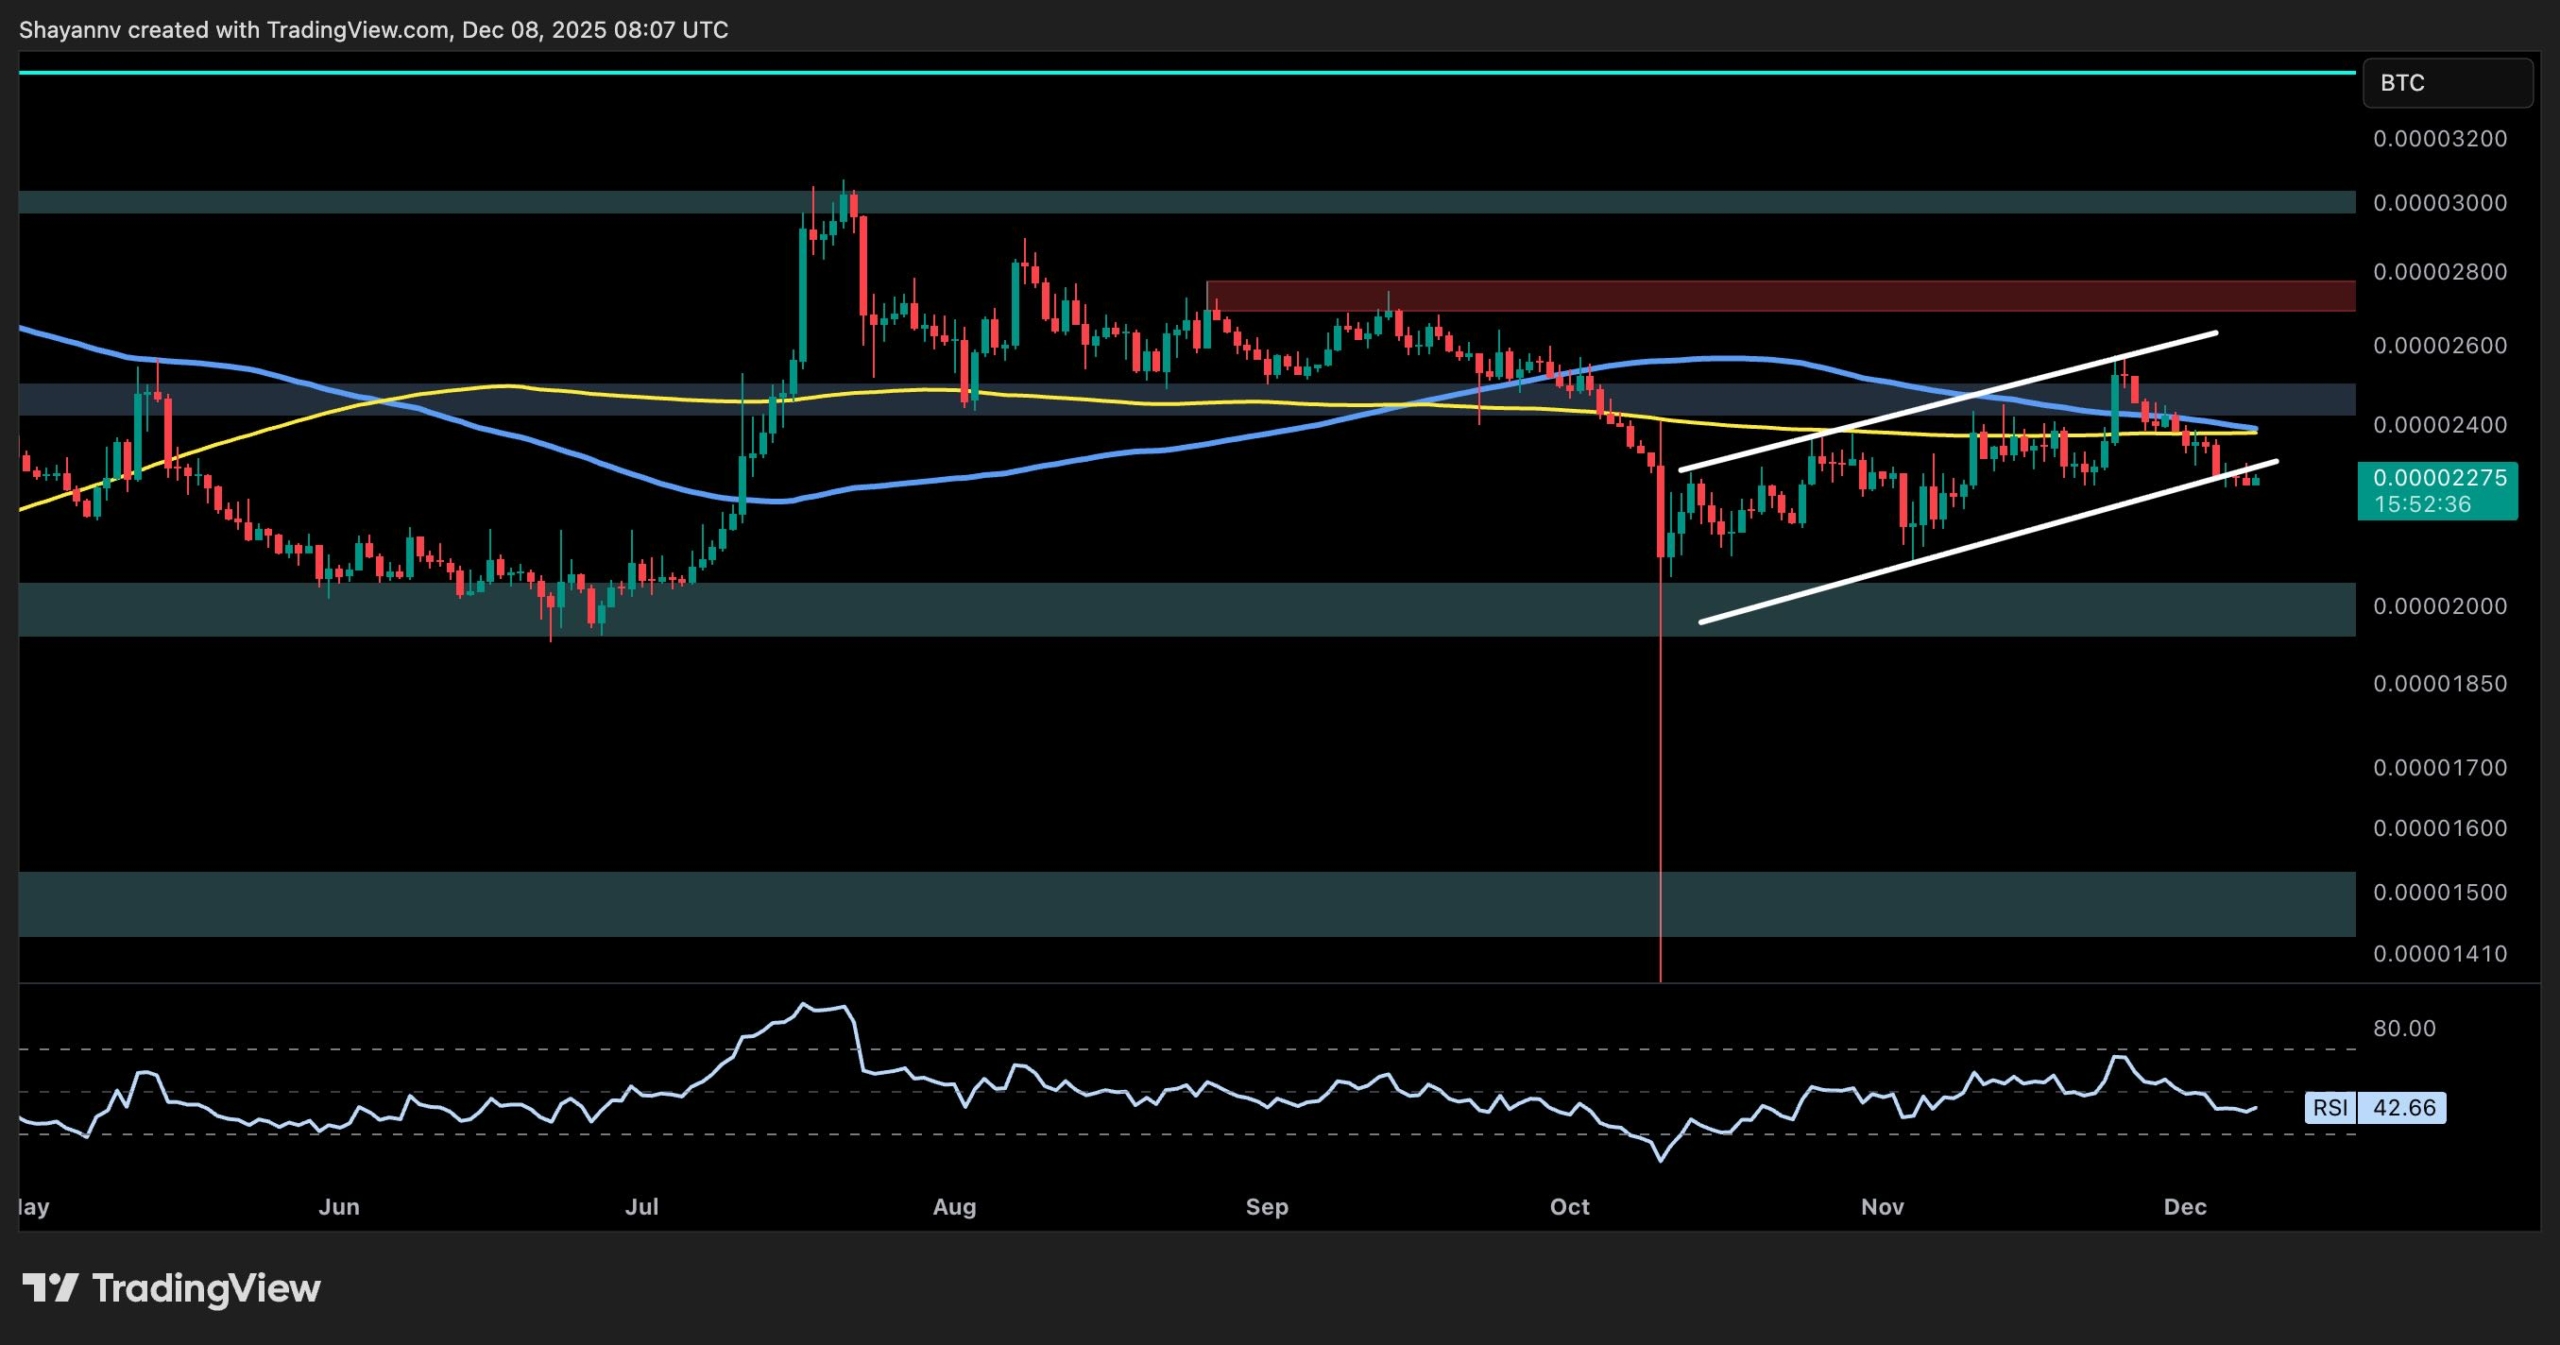Click the Oct label on the time axis

click(x=1571, y=1207)
